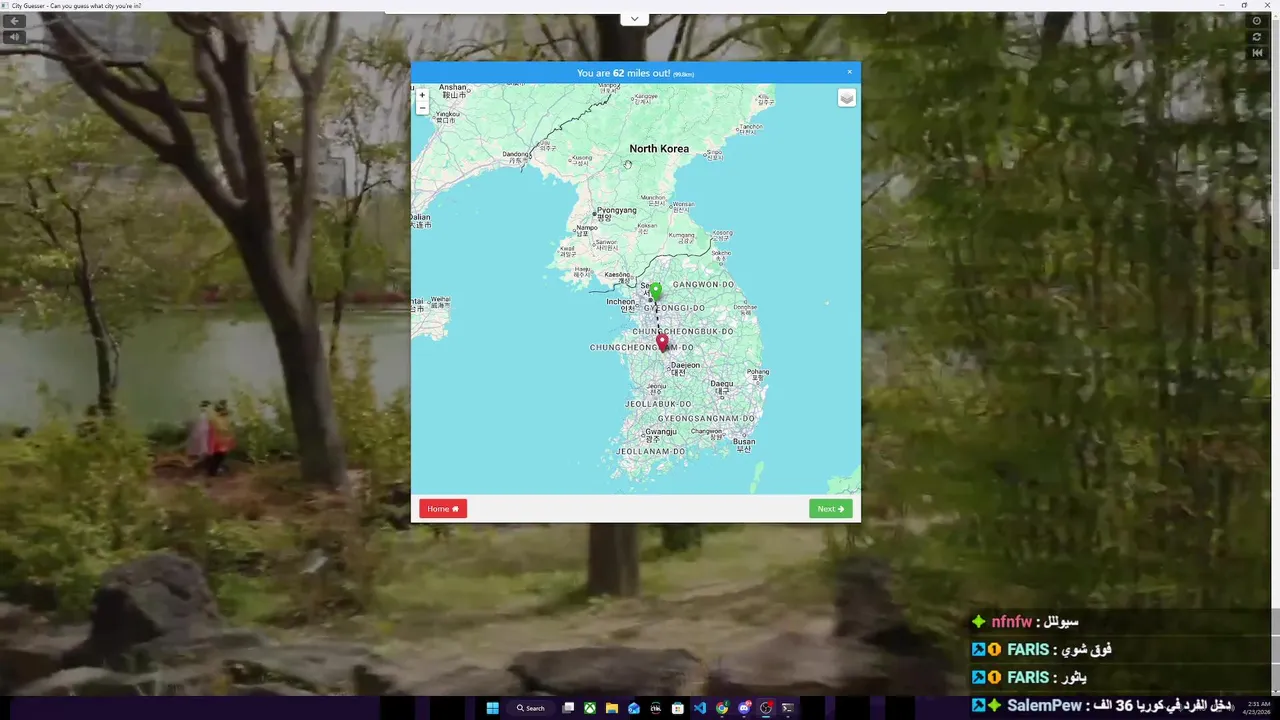
Task: Click the SalemPew chat username
Action: coord(1045,705)
